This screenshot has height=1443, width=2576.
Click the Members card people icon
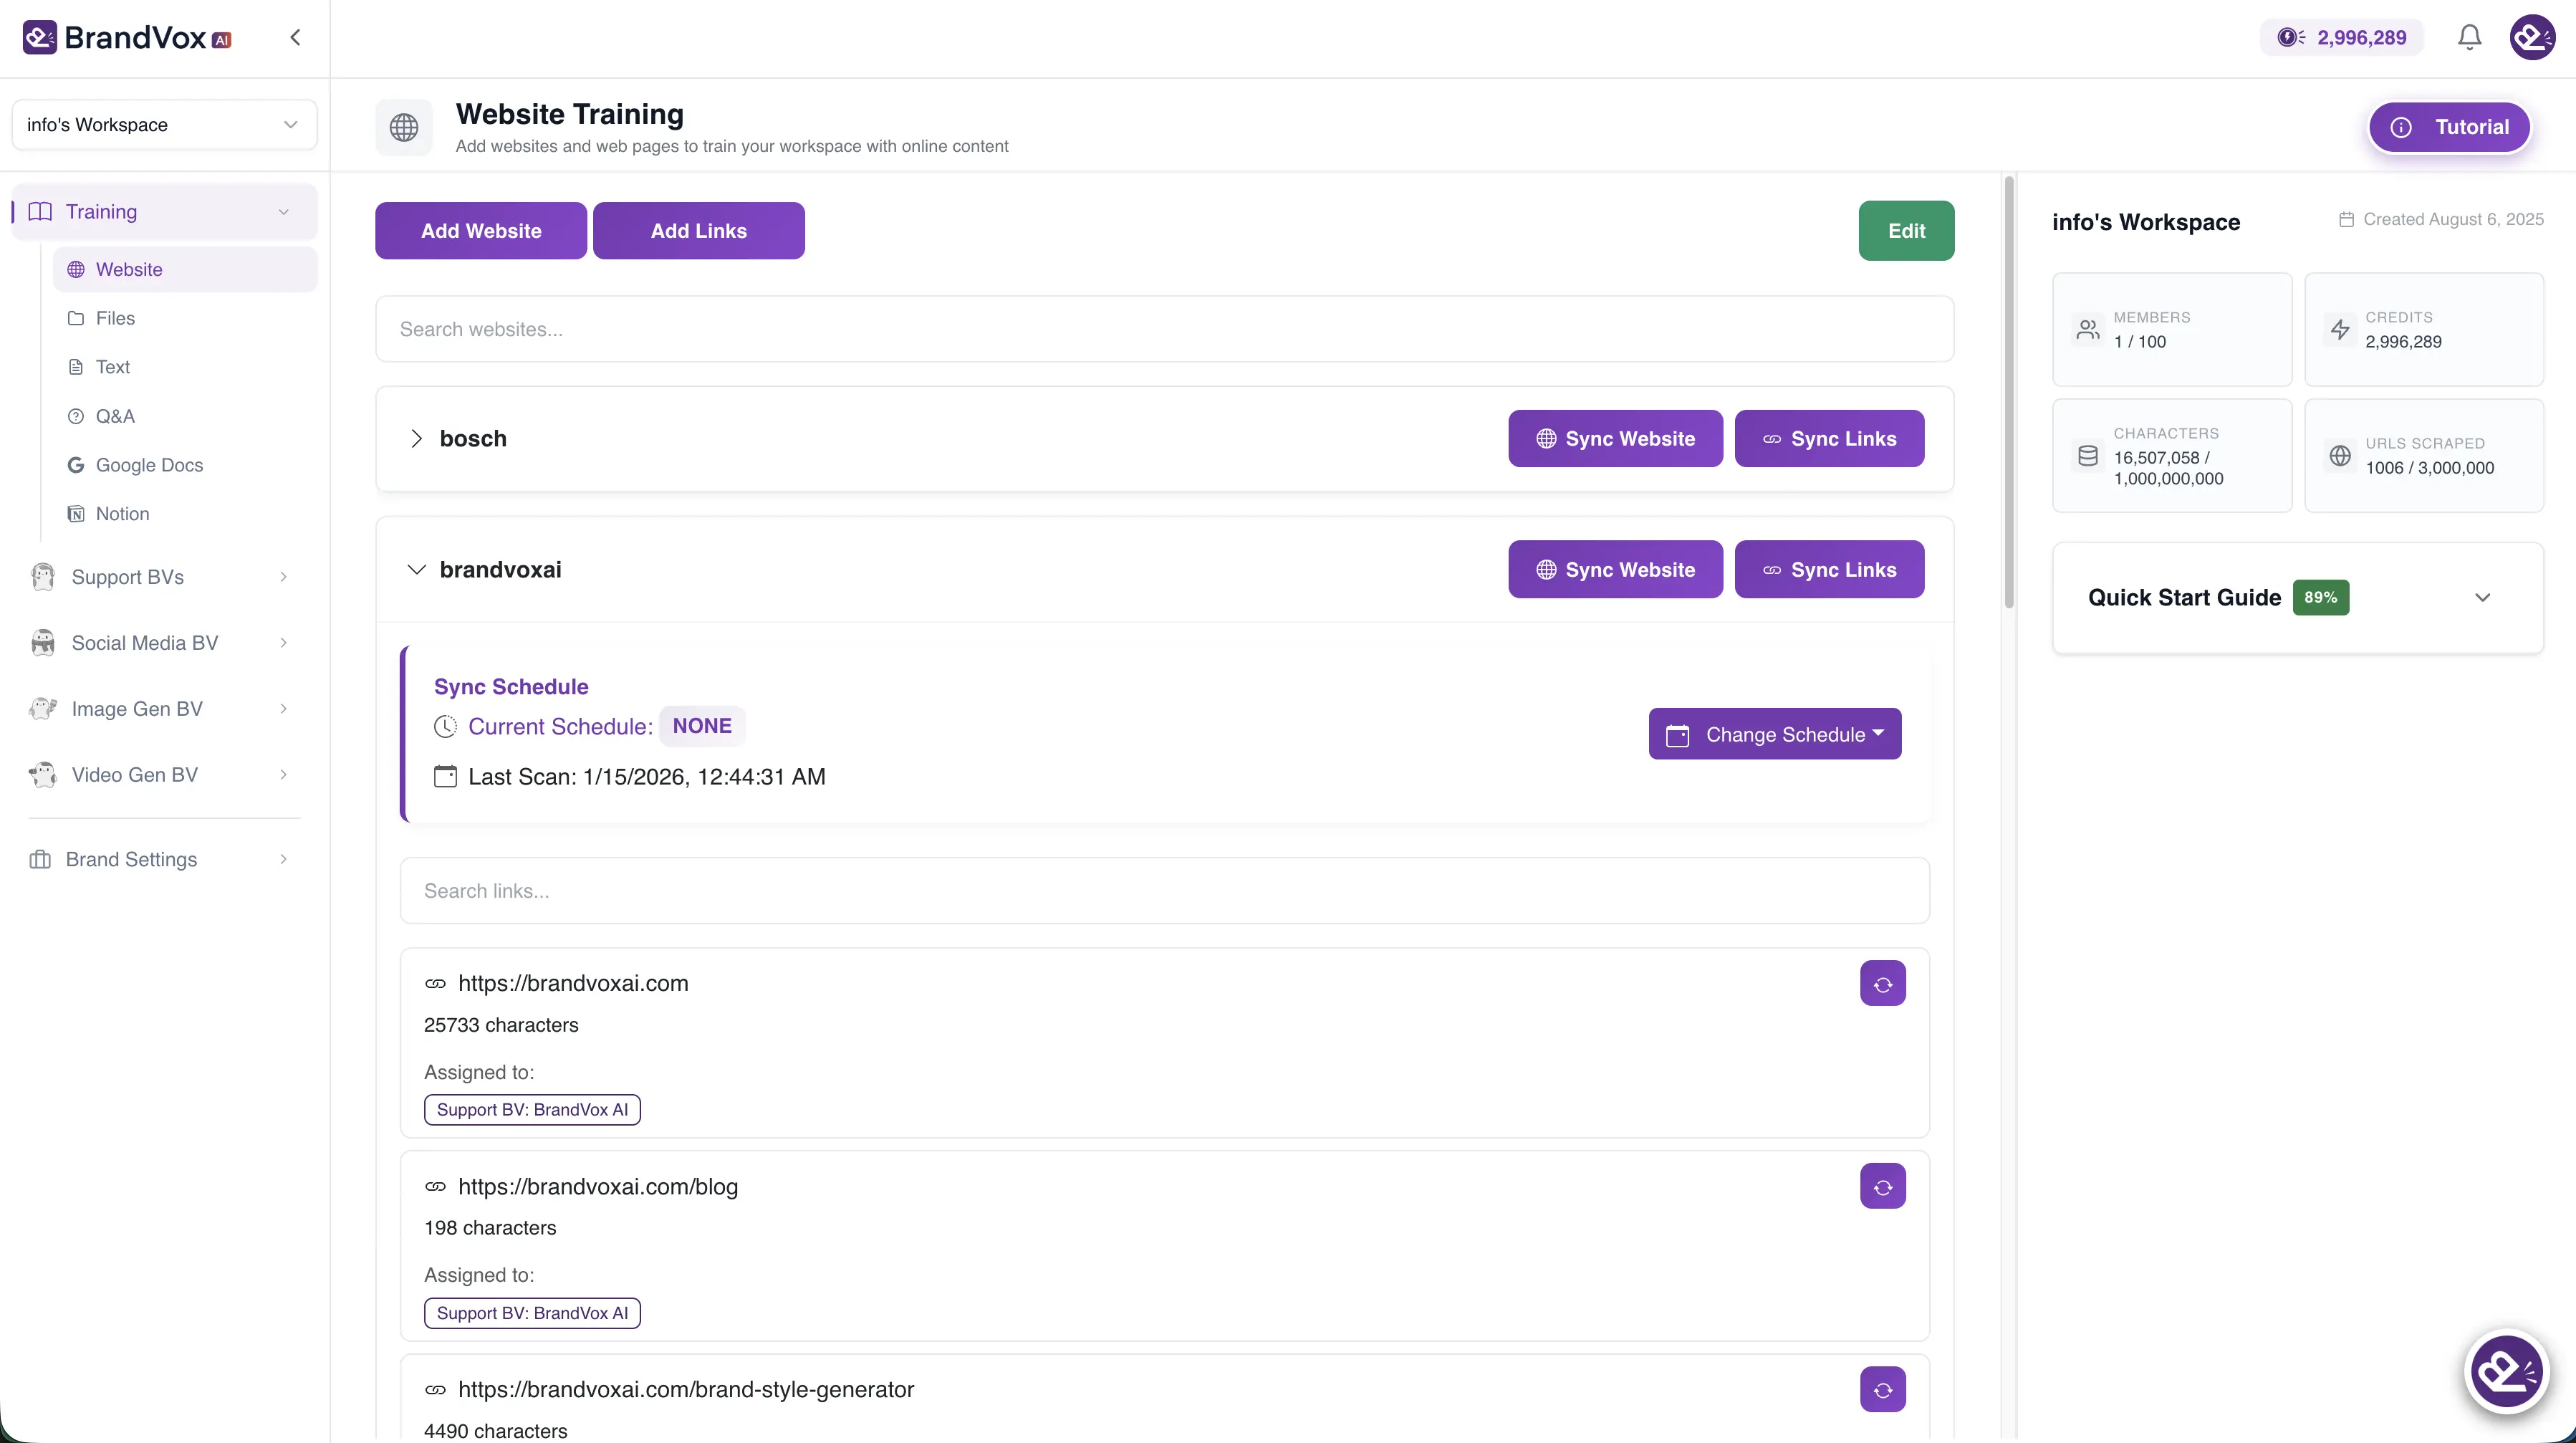point(2088,330)
